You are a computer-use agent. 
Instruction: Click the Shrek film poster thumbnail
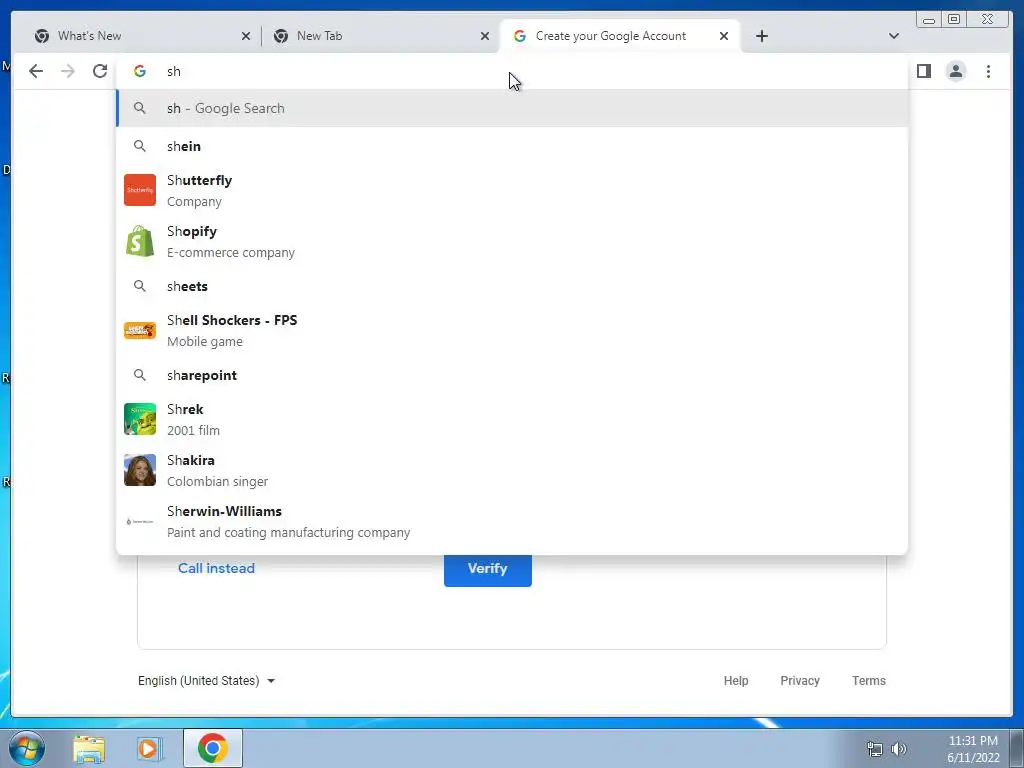[x=140, y=419]
